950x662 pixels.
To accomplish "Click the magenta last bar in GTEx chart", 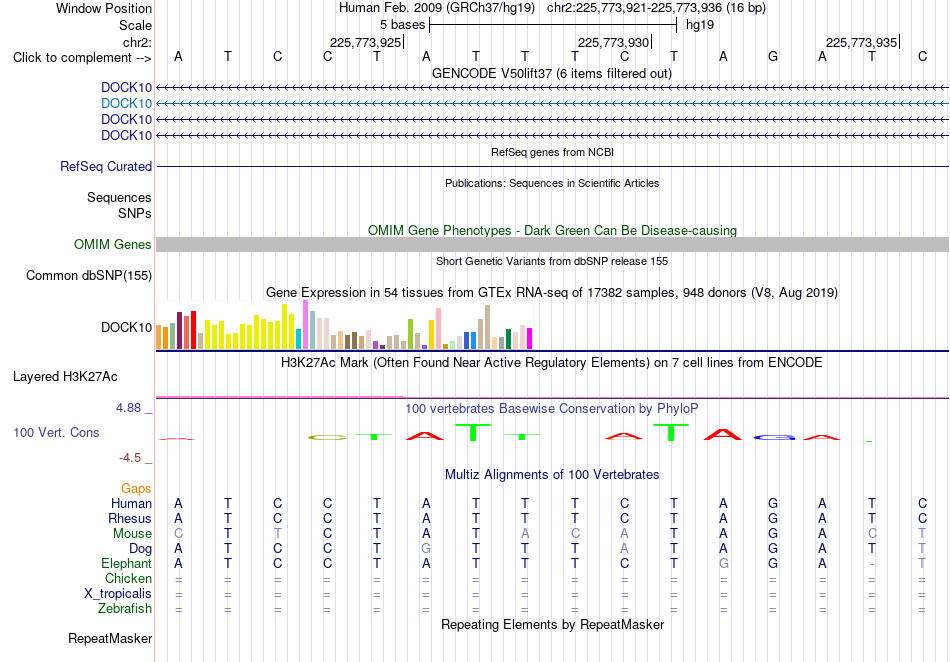I will tap(530, 339).
